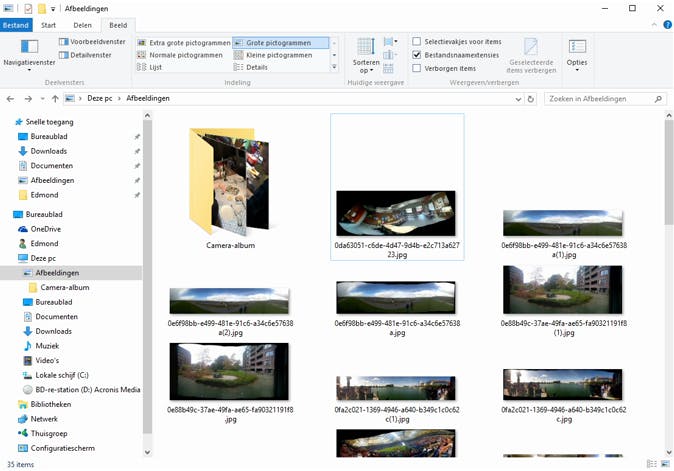This screenshot has width=674, height=471.
Task: Select Camera-album in the navigation tree
Action: (x=65, y=287)
